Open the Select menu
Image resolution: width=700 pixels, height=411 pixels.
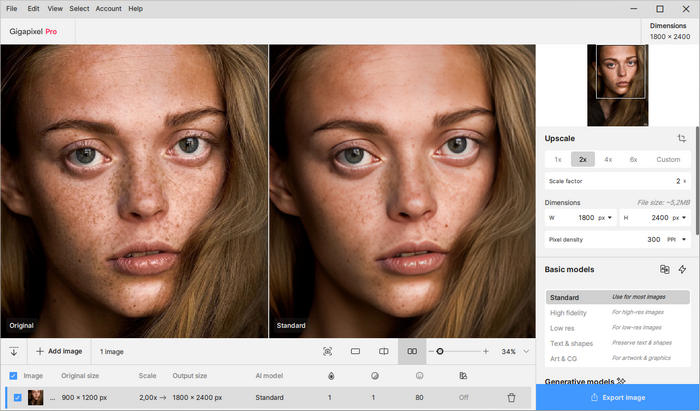click(78, 8)
